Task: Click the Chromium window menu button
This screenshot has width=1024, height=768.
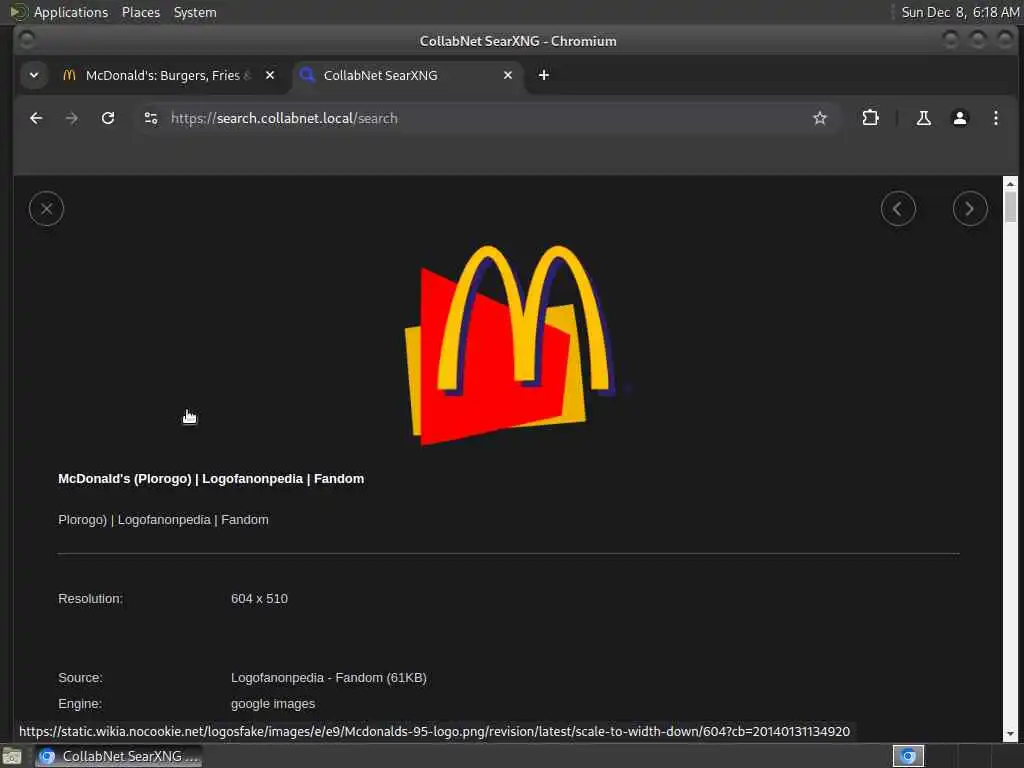Action: tap(26, 40)
